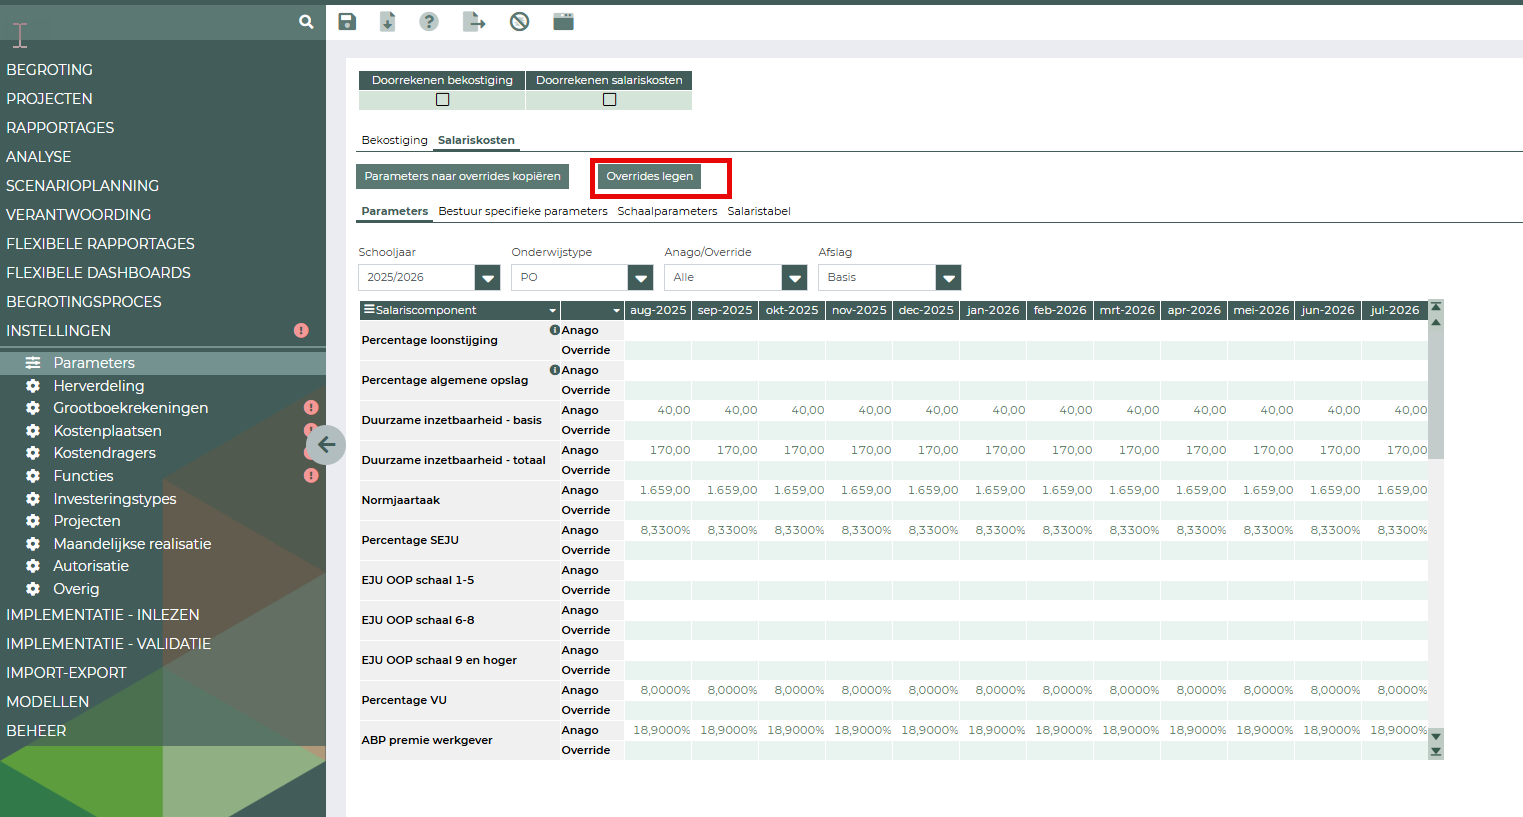This screenshot has width=1523, height=817.
Task: Open the Afslag dropdown showing Basis
Action: point(948,278)
